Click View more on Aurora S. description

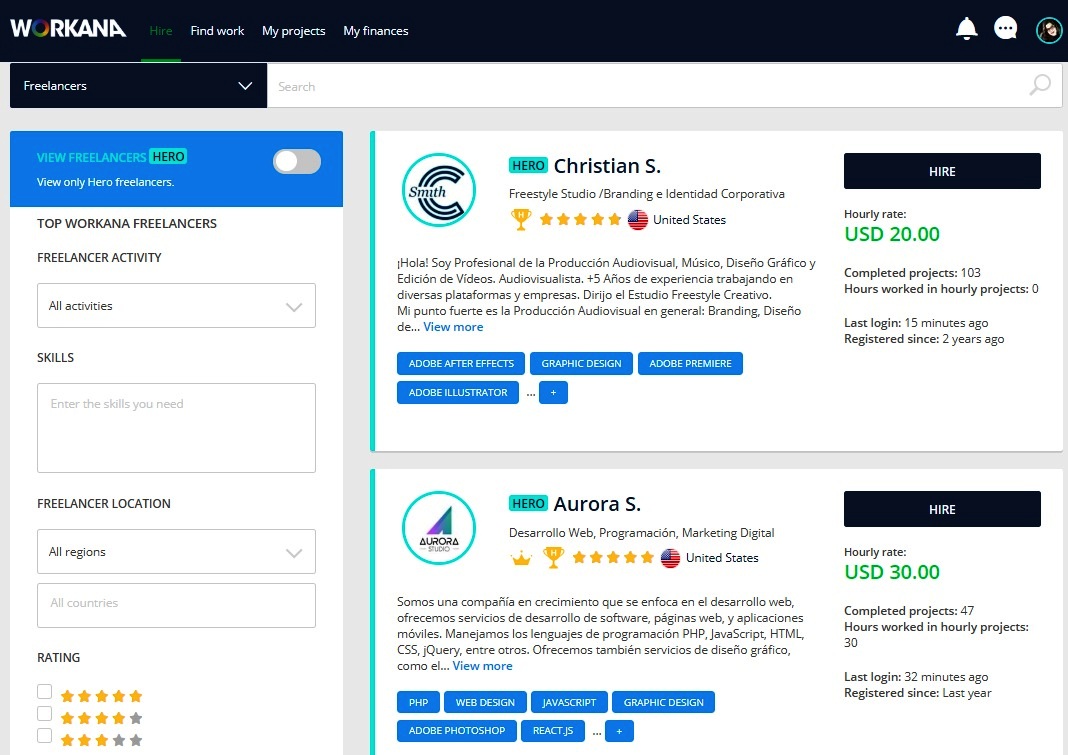tap(482, 666)
